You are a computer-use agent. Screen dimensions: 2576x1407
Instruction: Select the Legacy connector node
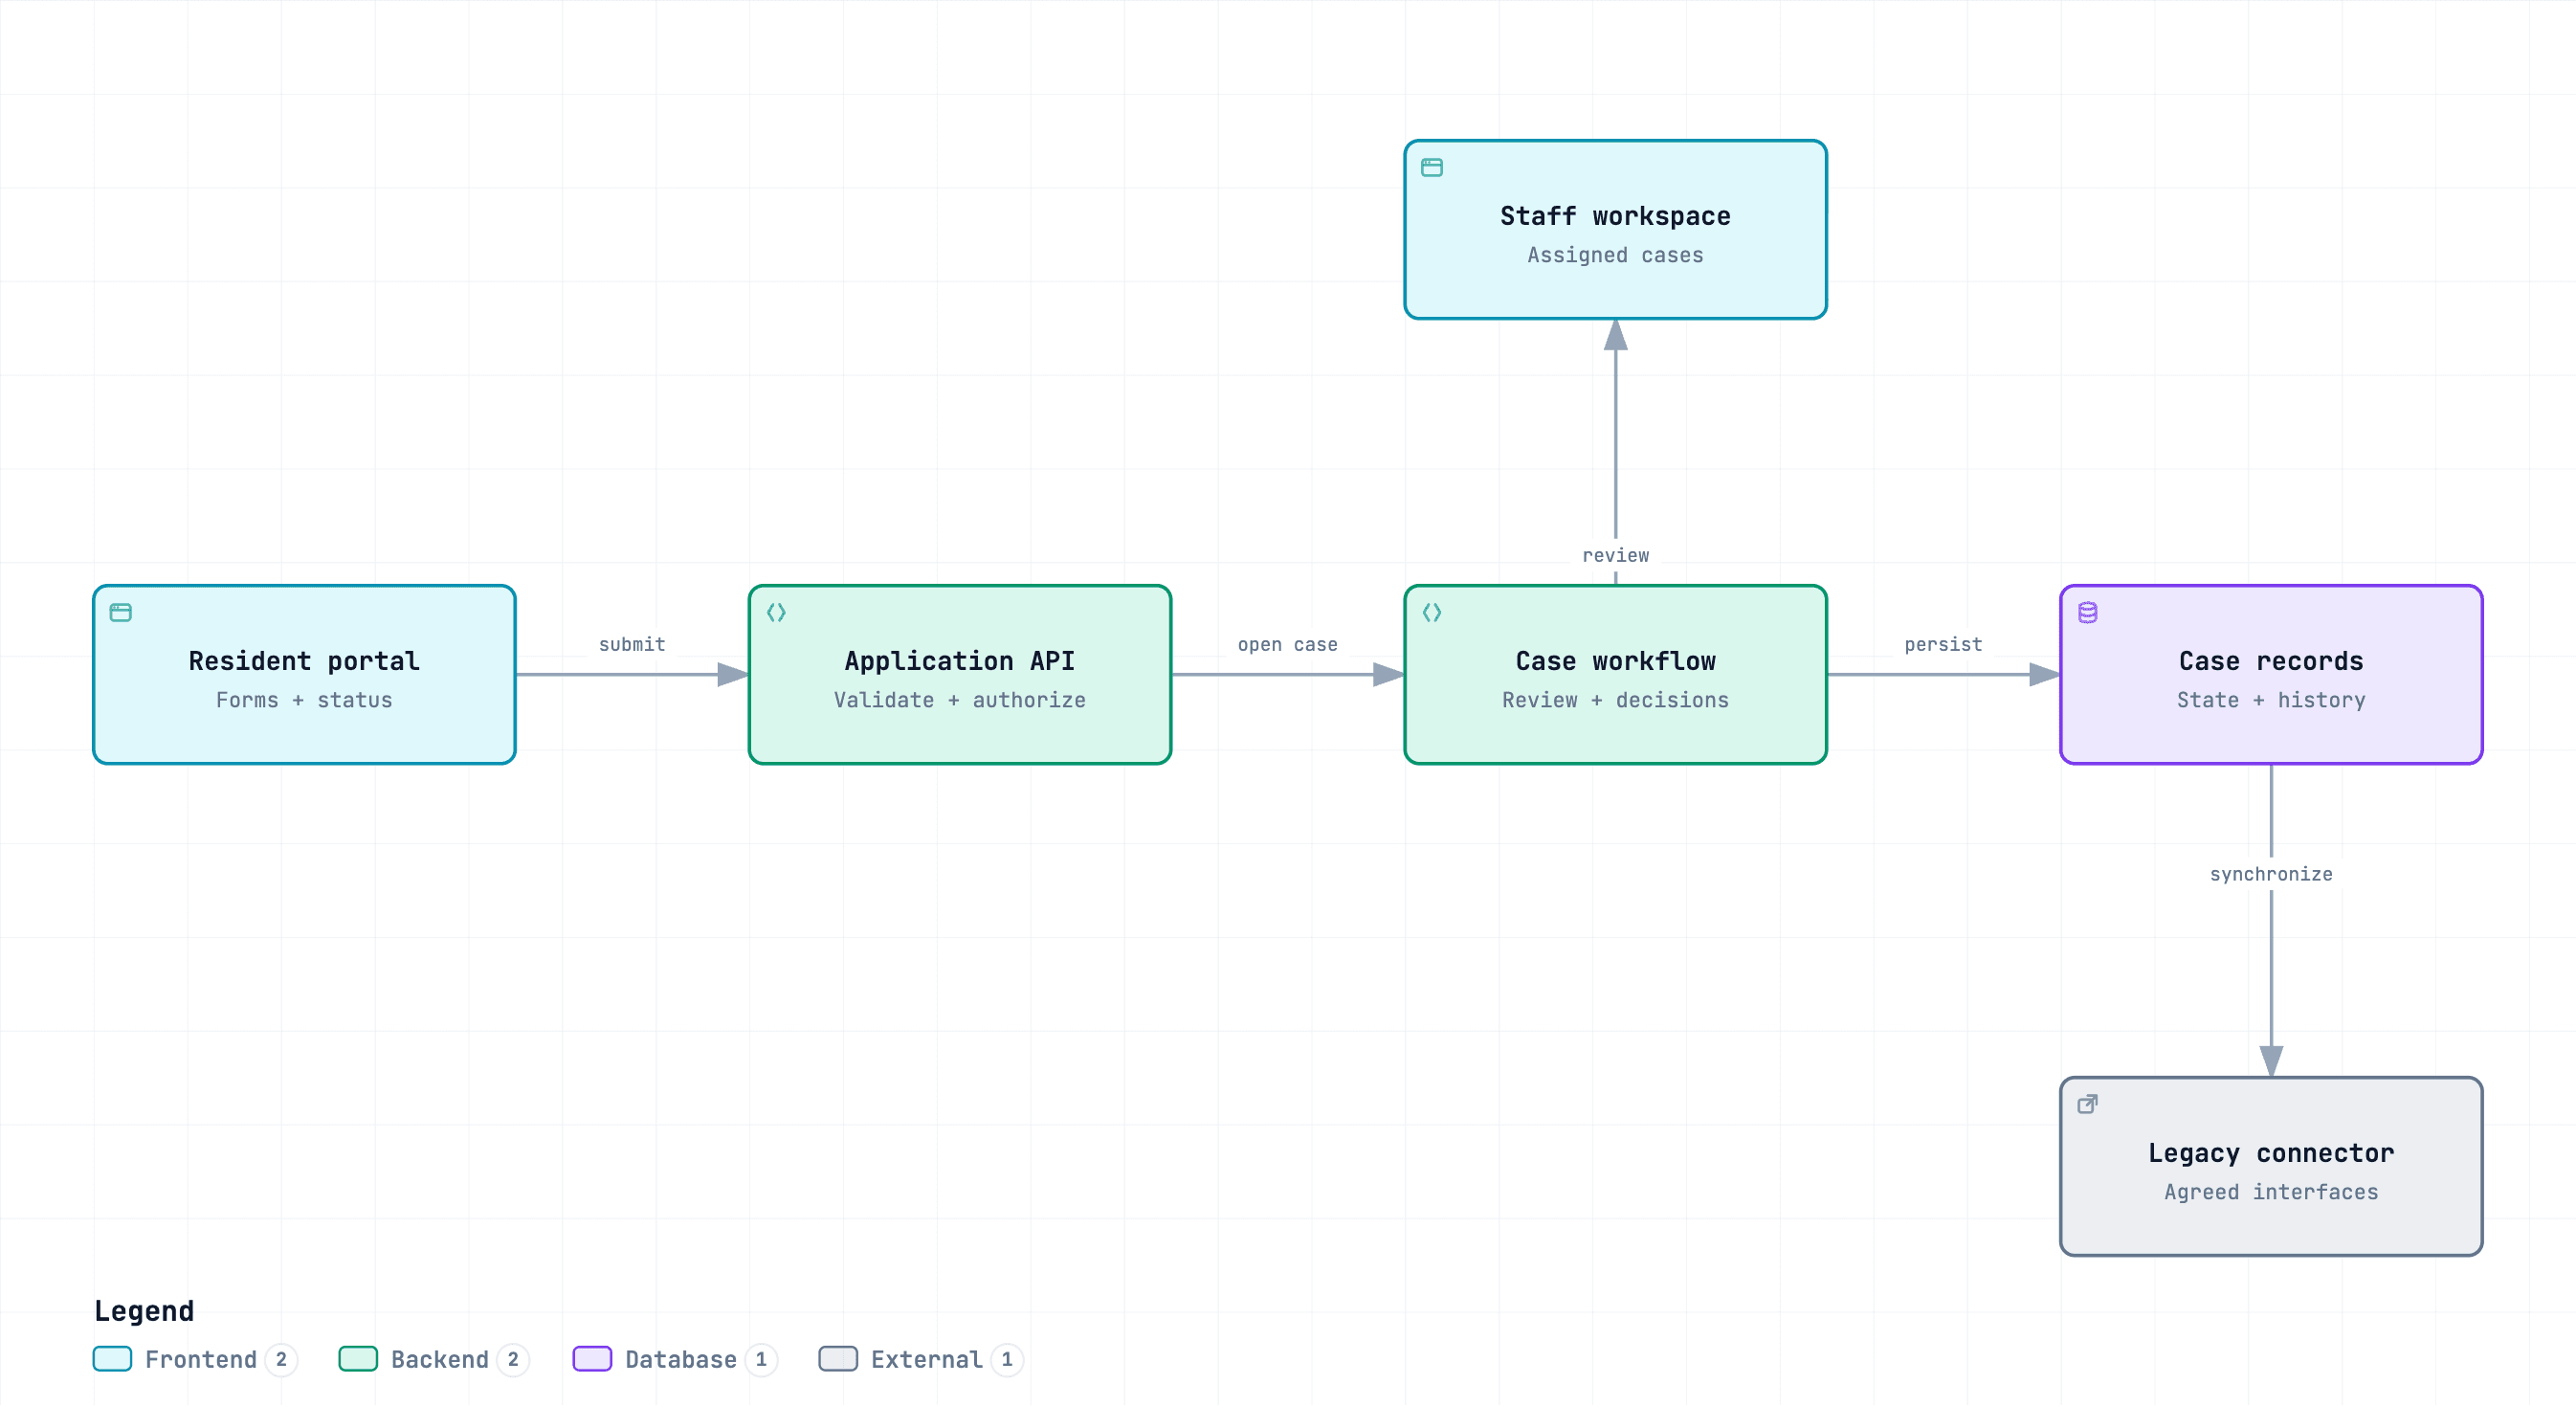[x=2272, y=1166]
